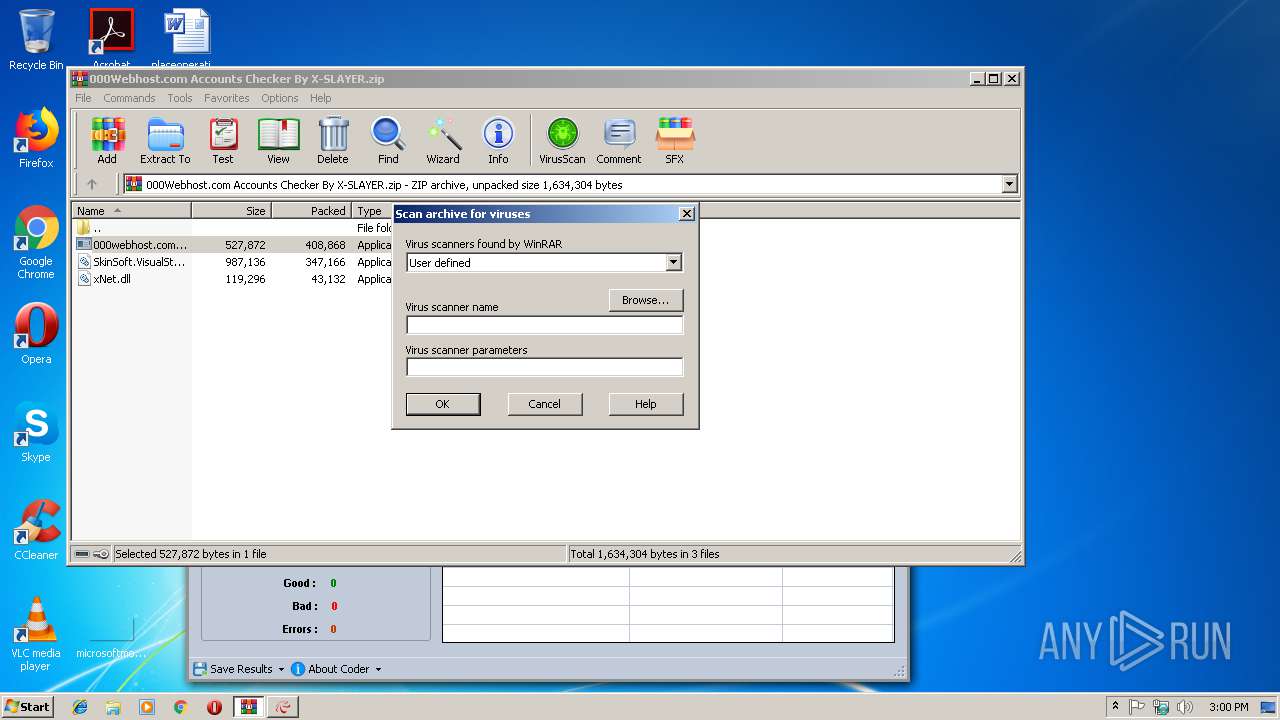Click the up one level arrow
Image resolution: width=1280 pixels, height=720 pixels.
point(92,184)
